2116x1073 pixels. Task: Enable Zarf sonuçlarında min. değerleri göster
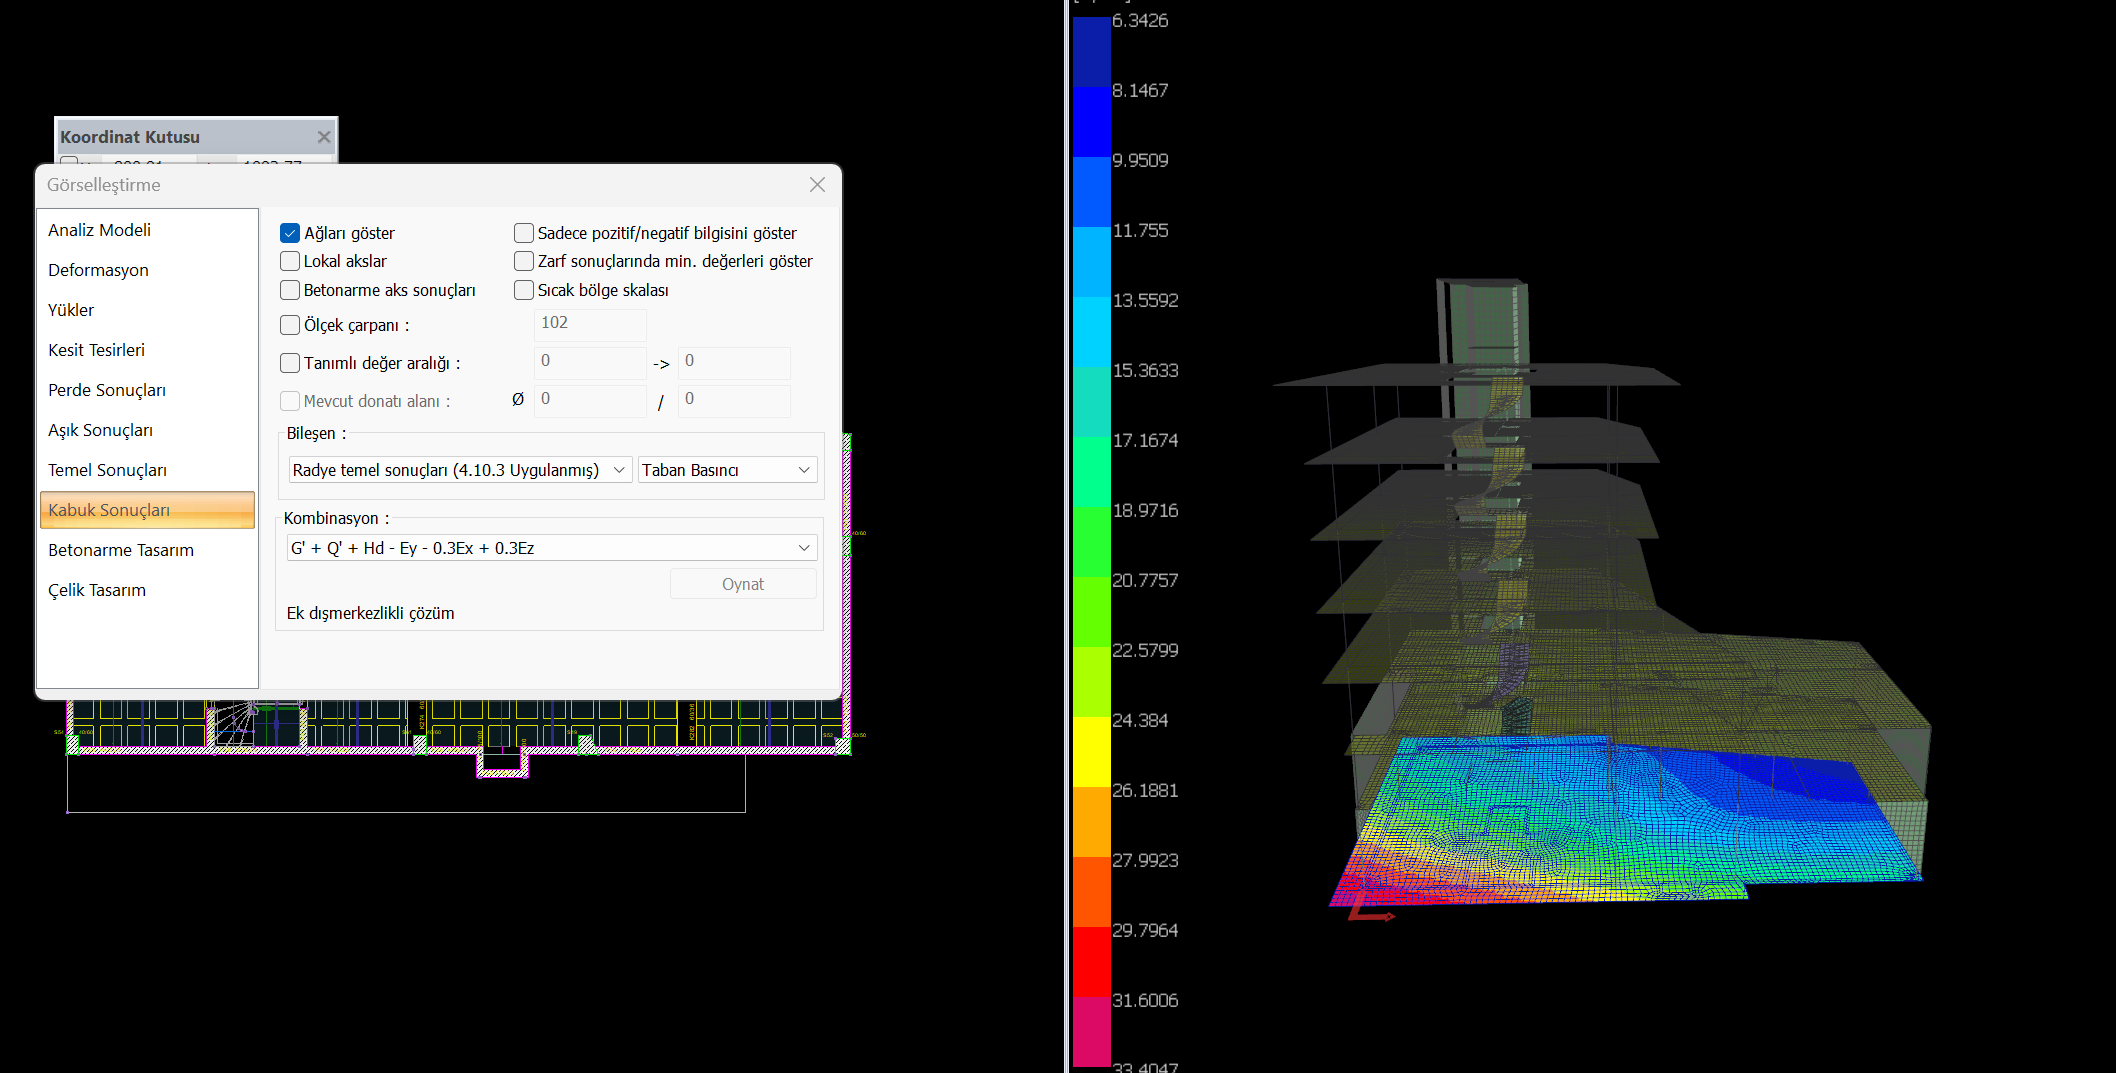pos(524,261)
